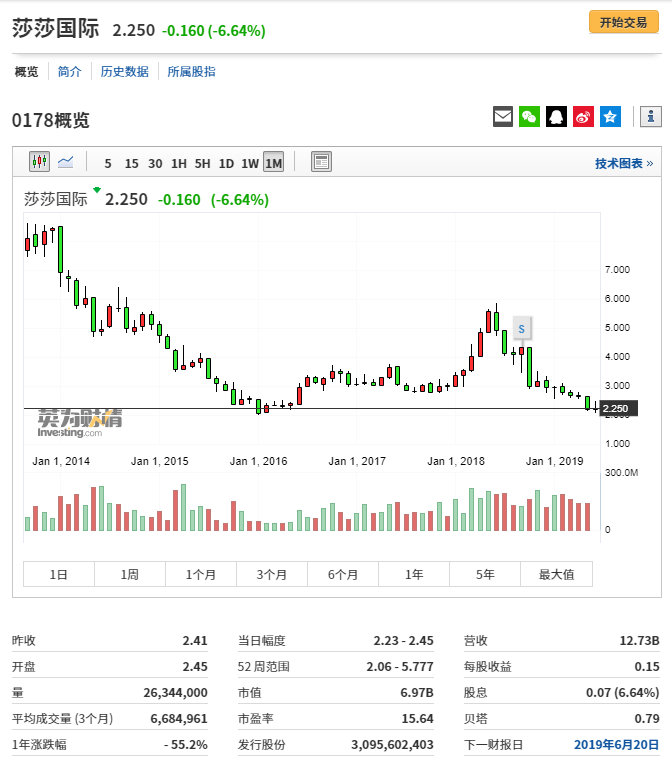Set chart range to 1日
The height and width of the screenshot is (773, 672).
tap(59, 574)
